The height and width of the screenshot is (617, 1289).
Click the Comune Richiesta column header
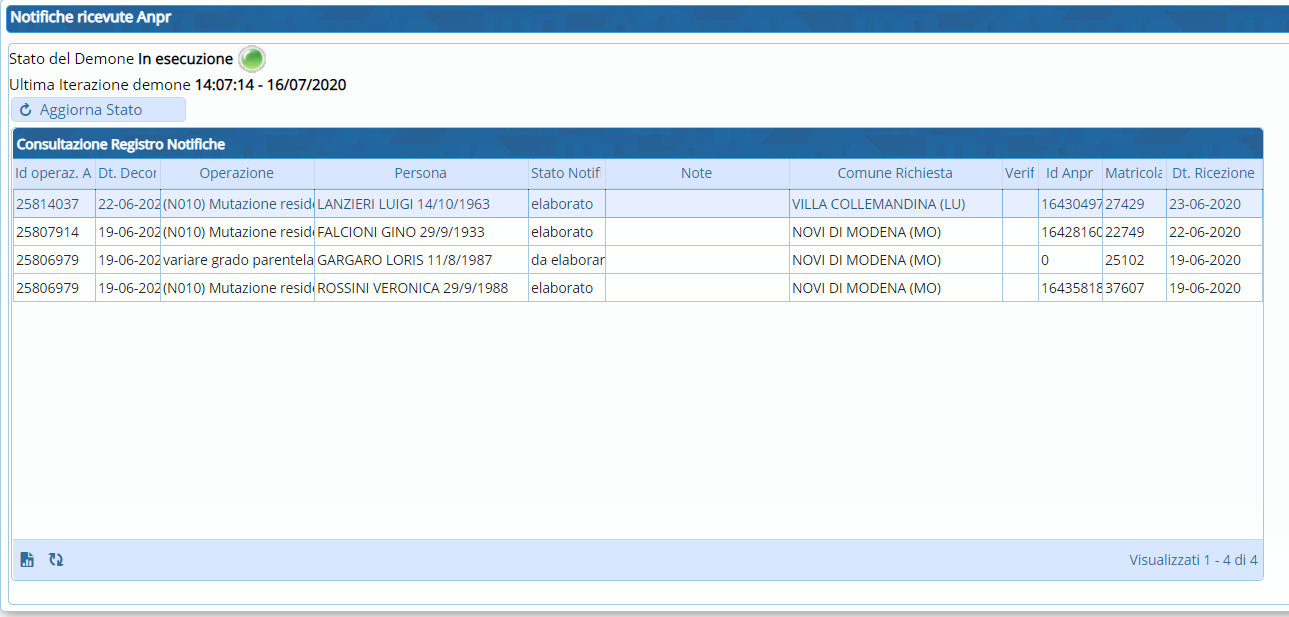(x=894, y=173)
